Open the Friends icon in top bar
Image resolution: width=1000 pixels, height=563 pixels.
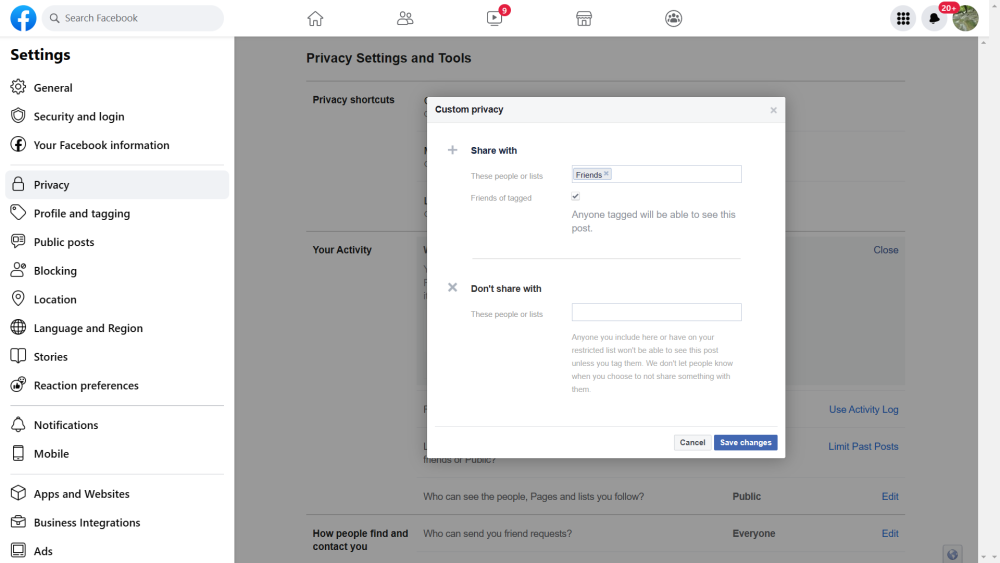click(x=405, y=18)
